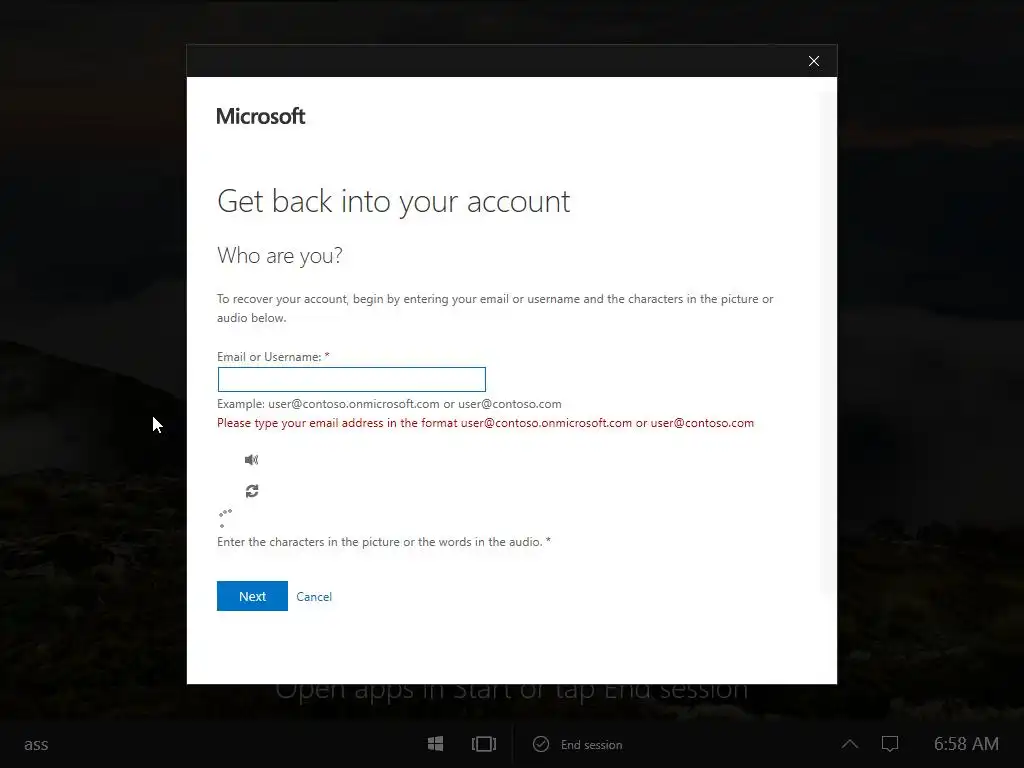Focus the Email or Username field
The height and width of the screenshot is (768, 1024).
pos(351,379)
